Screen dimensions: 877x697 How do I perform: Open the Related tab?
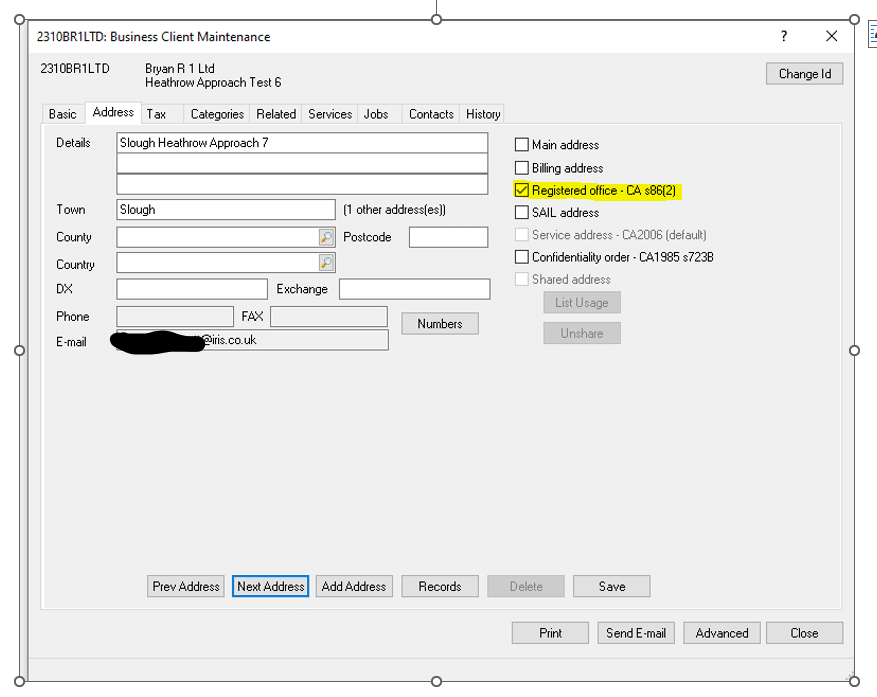(x=276, y=114)
